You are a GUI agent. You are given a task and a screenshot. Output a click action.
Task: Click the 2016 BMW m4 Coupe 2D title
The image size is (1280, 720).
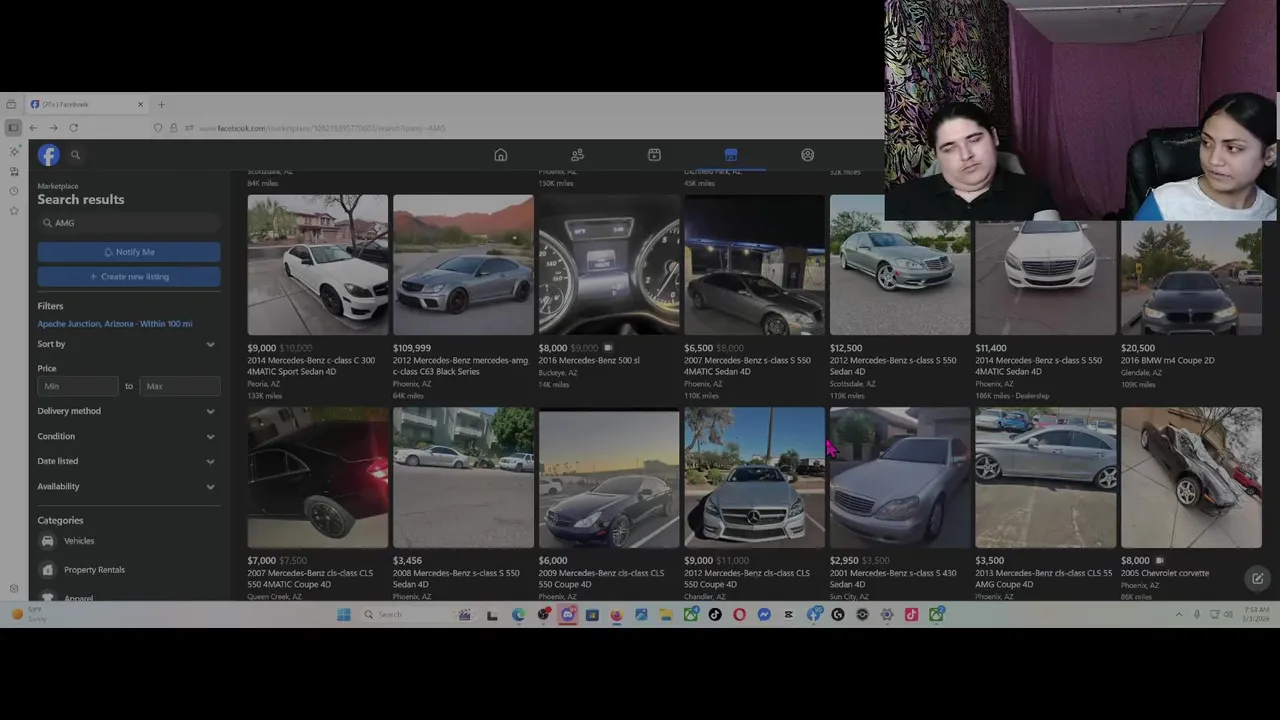(1168, 361)
